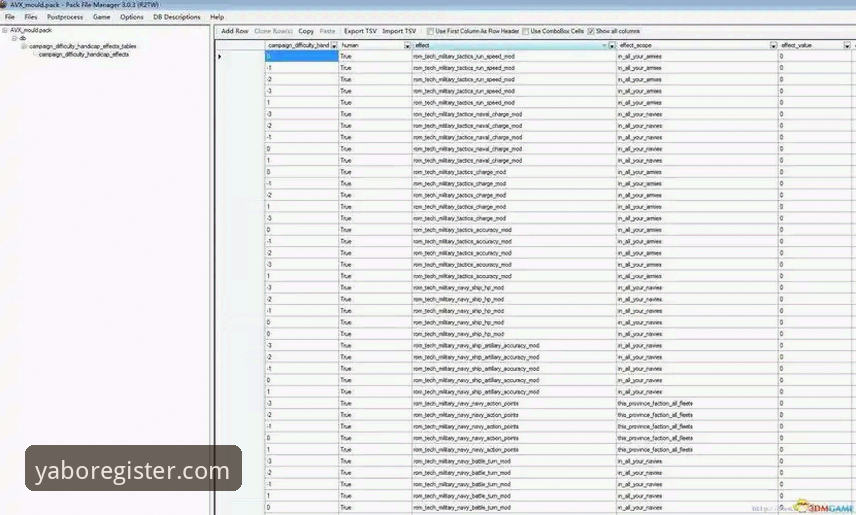
Task: Open the Postprocess menu
Action: click(x=65, y=17)
